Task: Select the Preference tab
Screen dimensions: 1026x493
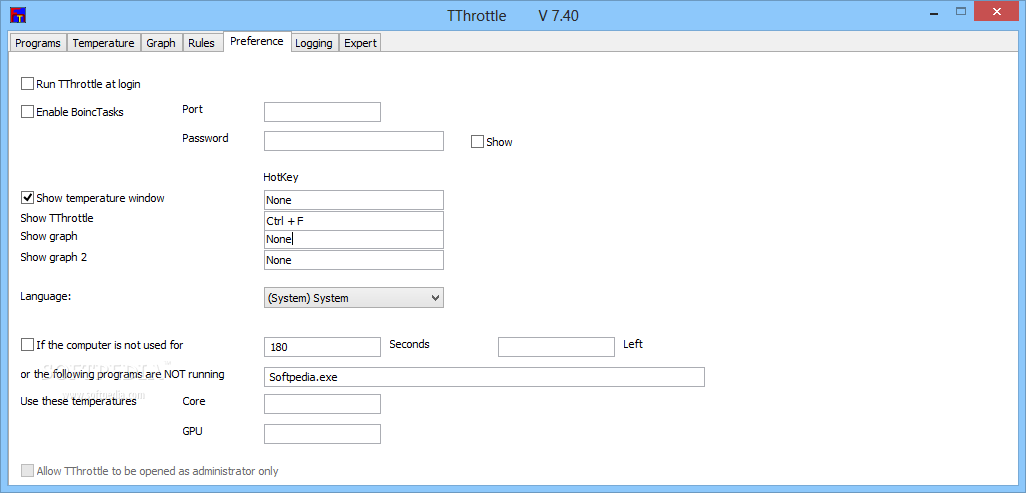Action: tap(256, 41)
